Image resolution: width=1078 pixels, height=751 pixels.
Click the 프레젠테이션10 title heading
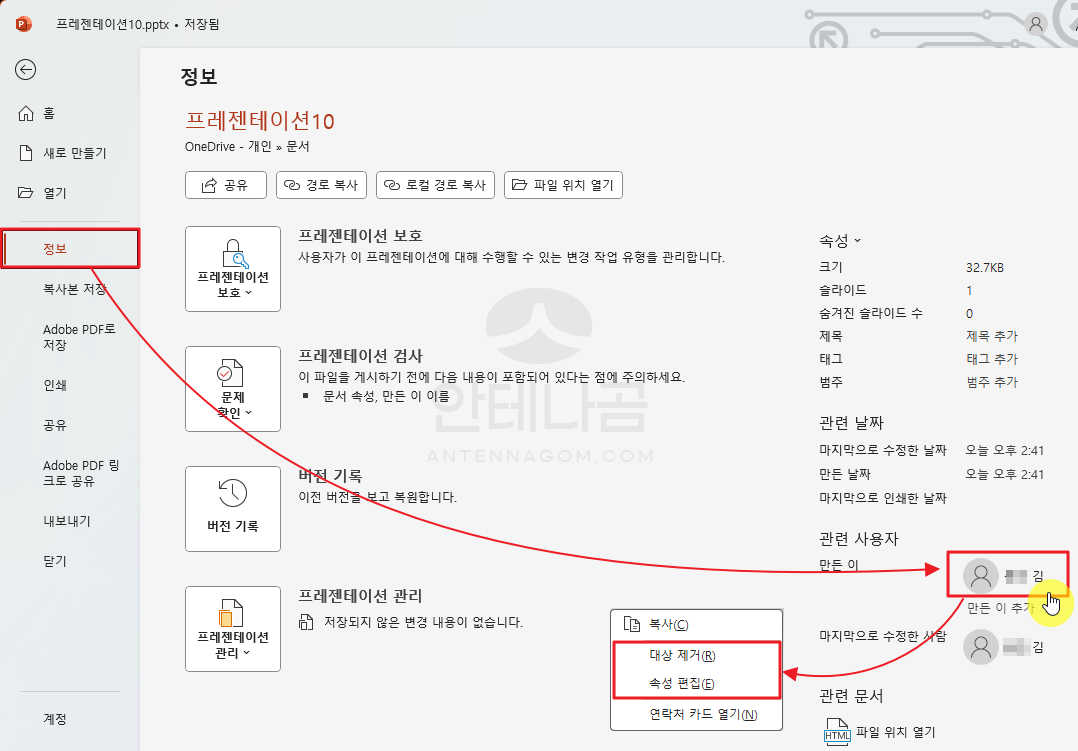point(260,121)
